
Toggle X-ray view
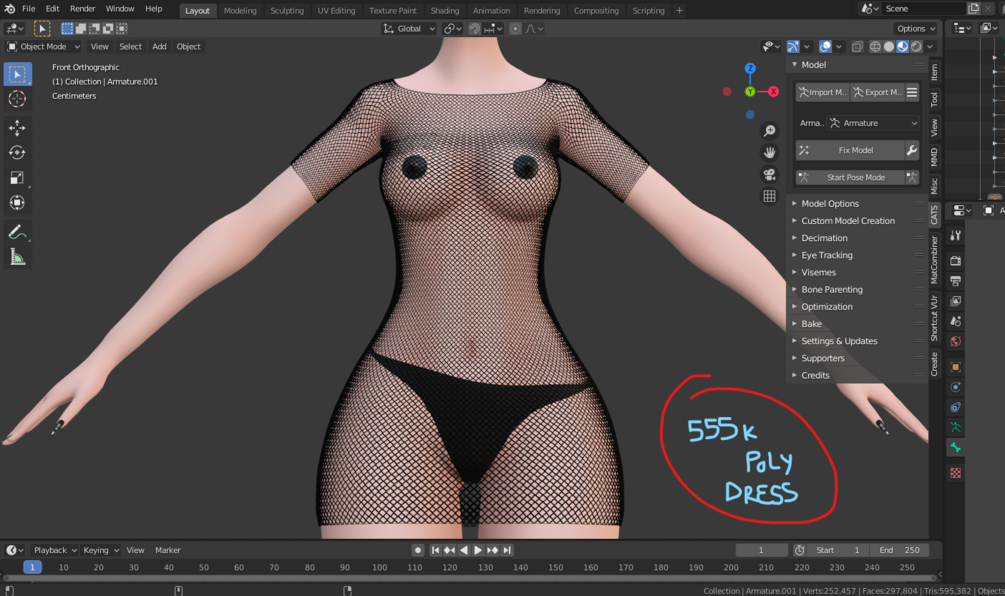(857, 47)
